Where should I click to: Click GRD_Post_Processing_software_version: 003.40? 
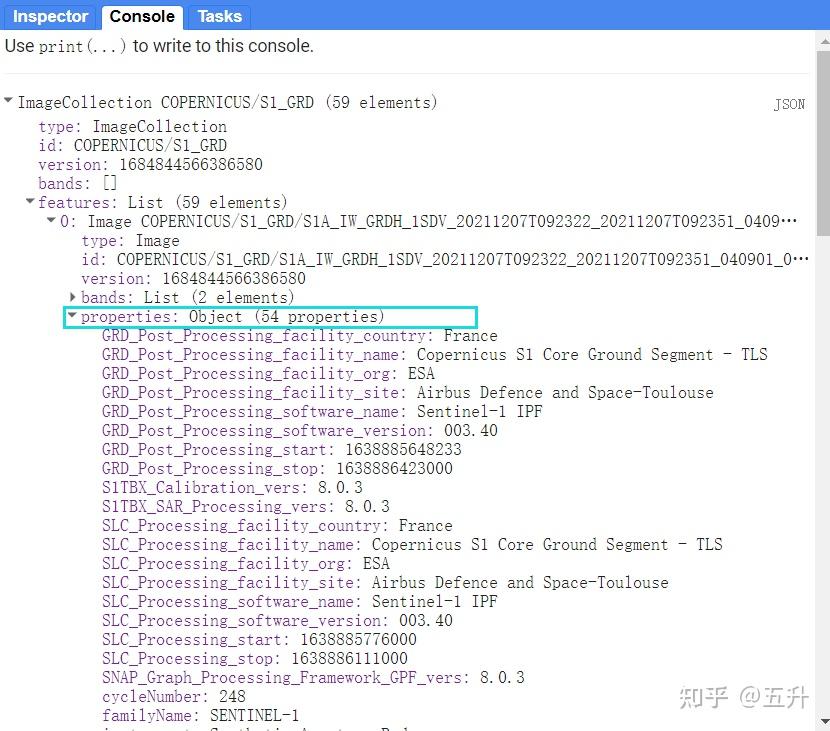click(300, 431)
